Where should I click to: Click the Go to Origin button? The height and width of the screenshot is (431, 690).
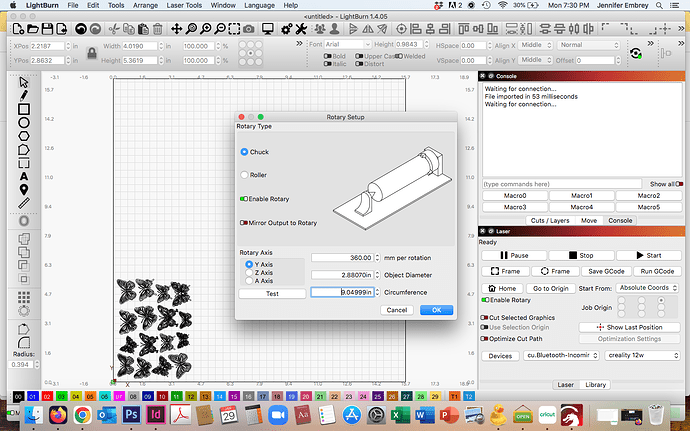(x=551, y=288)
